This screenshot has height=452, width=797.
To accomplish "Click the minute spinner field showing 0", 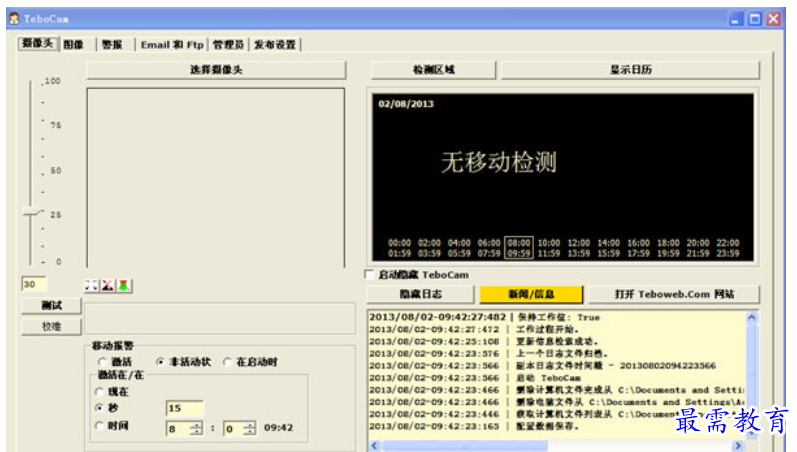I will pos(233,429).
